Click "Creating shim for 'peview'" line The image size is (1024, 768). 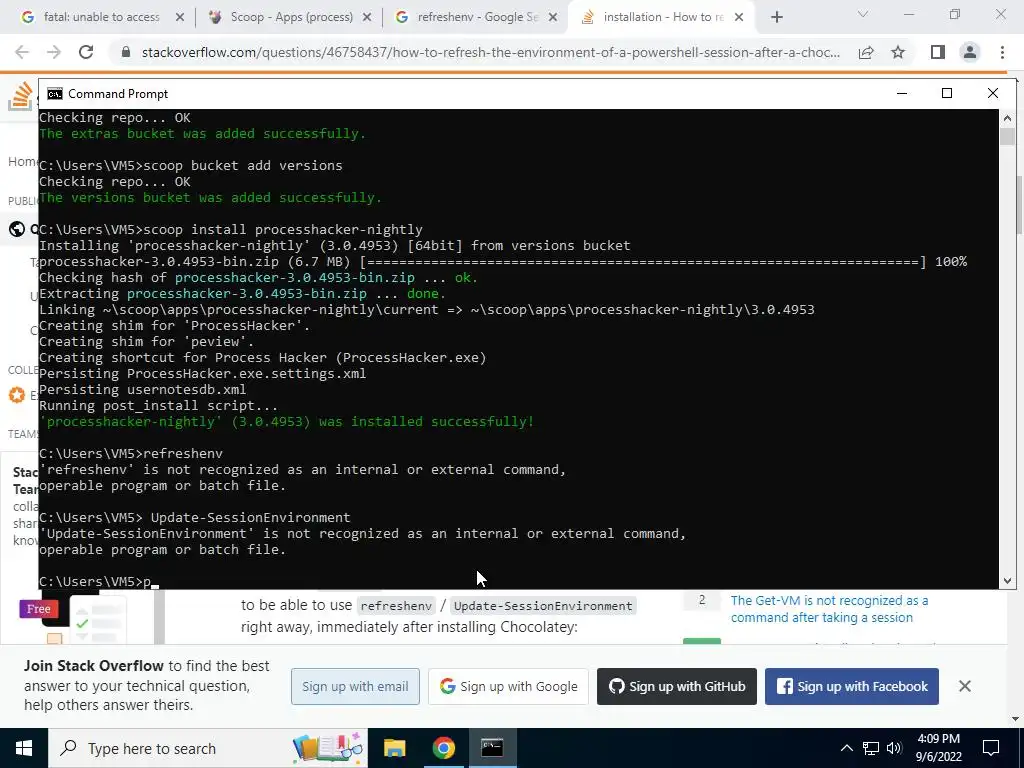(146, 342)
